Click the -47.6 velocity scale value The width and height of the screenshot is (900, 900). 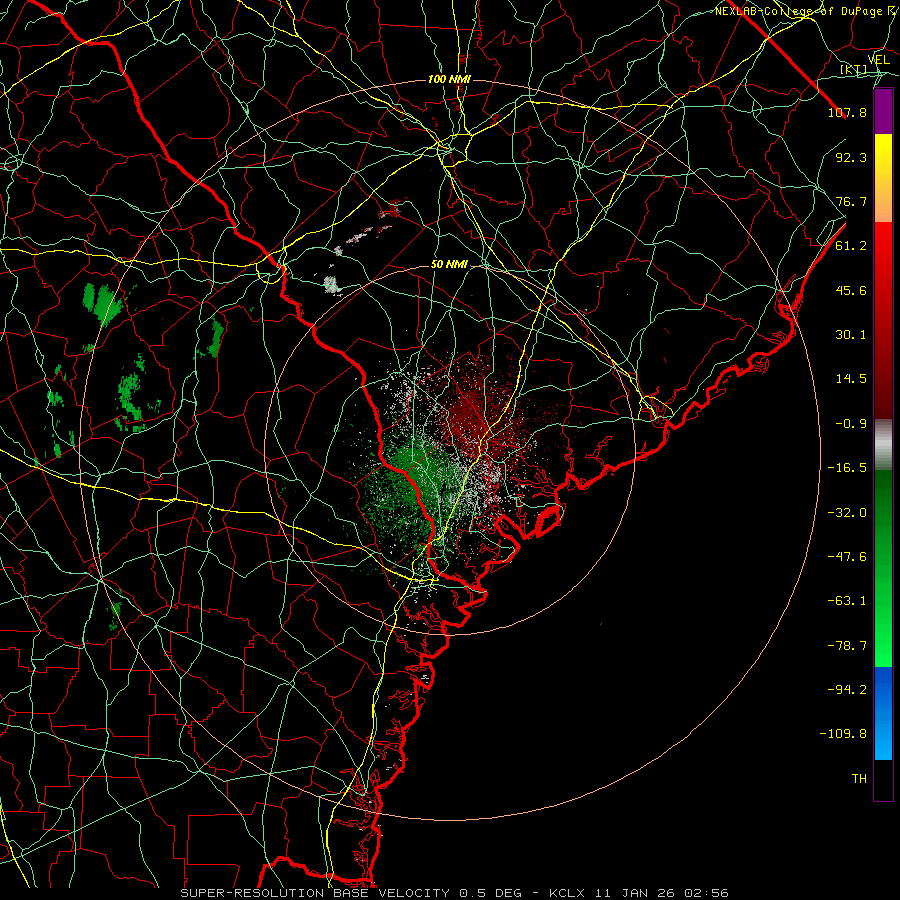coord(847,557)
